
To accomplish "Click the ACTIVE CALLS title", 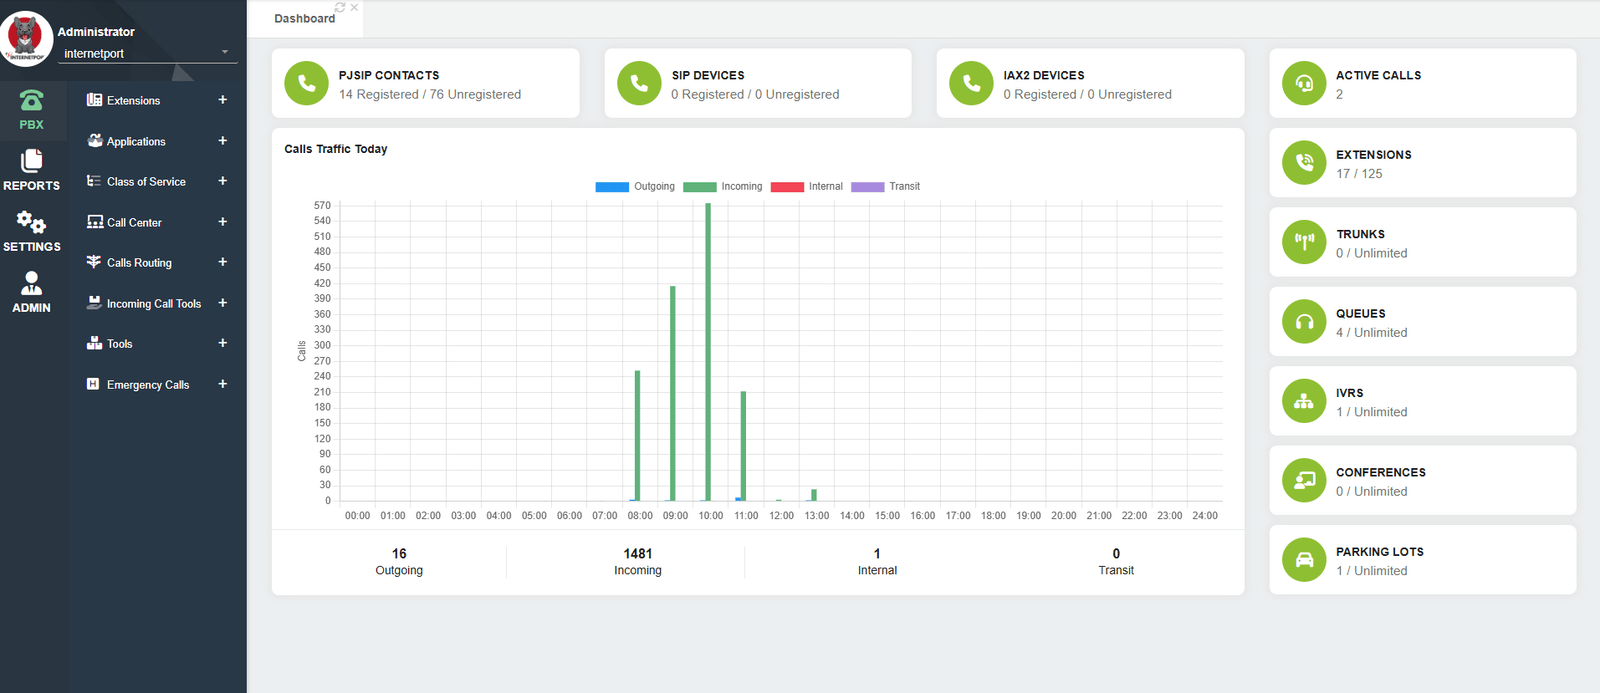I will click(x=1378, y=75).
